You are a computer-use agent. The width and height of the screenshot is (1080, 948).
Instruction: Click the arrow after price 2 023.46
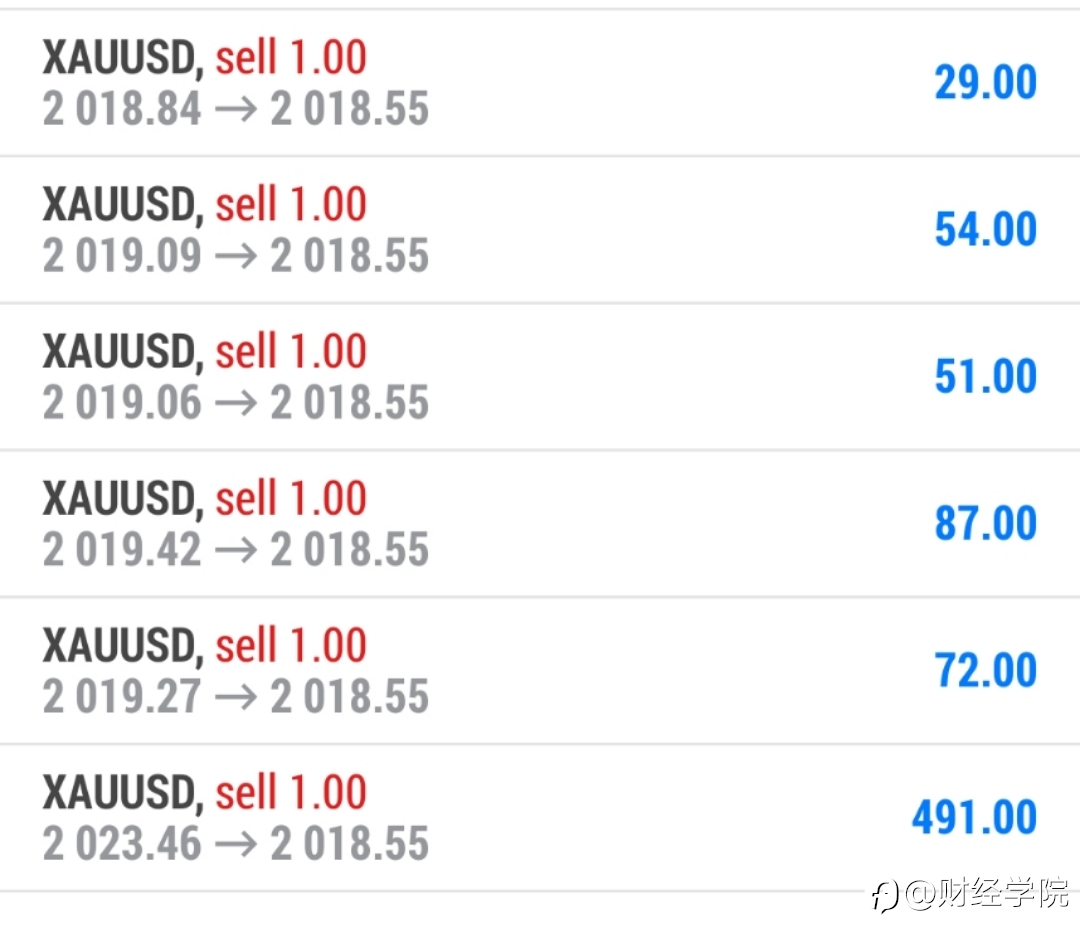tap(236, 845)
